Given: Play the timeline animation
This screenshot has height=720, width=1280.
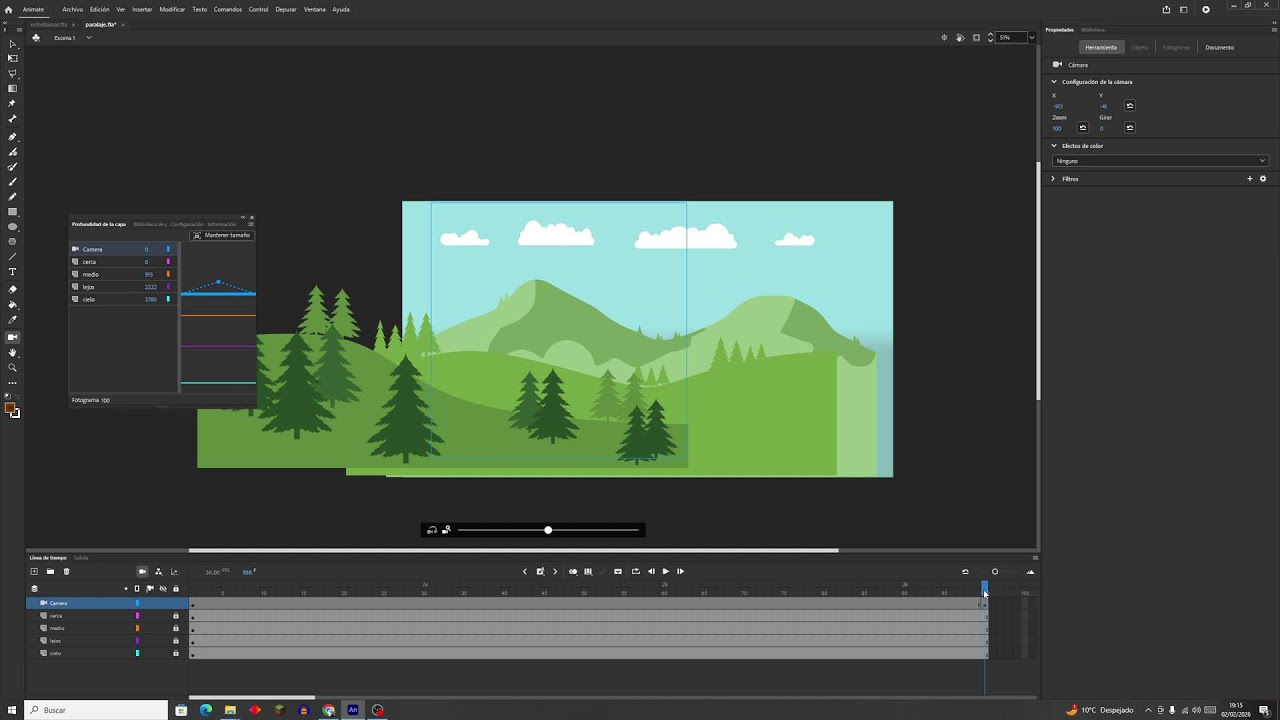Looking at the screenshot, I should (x=665, y=571).
